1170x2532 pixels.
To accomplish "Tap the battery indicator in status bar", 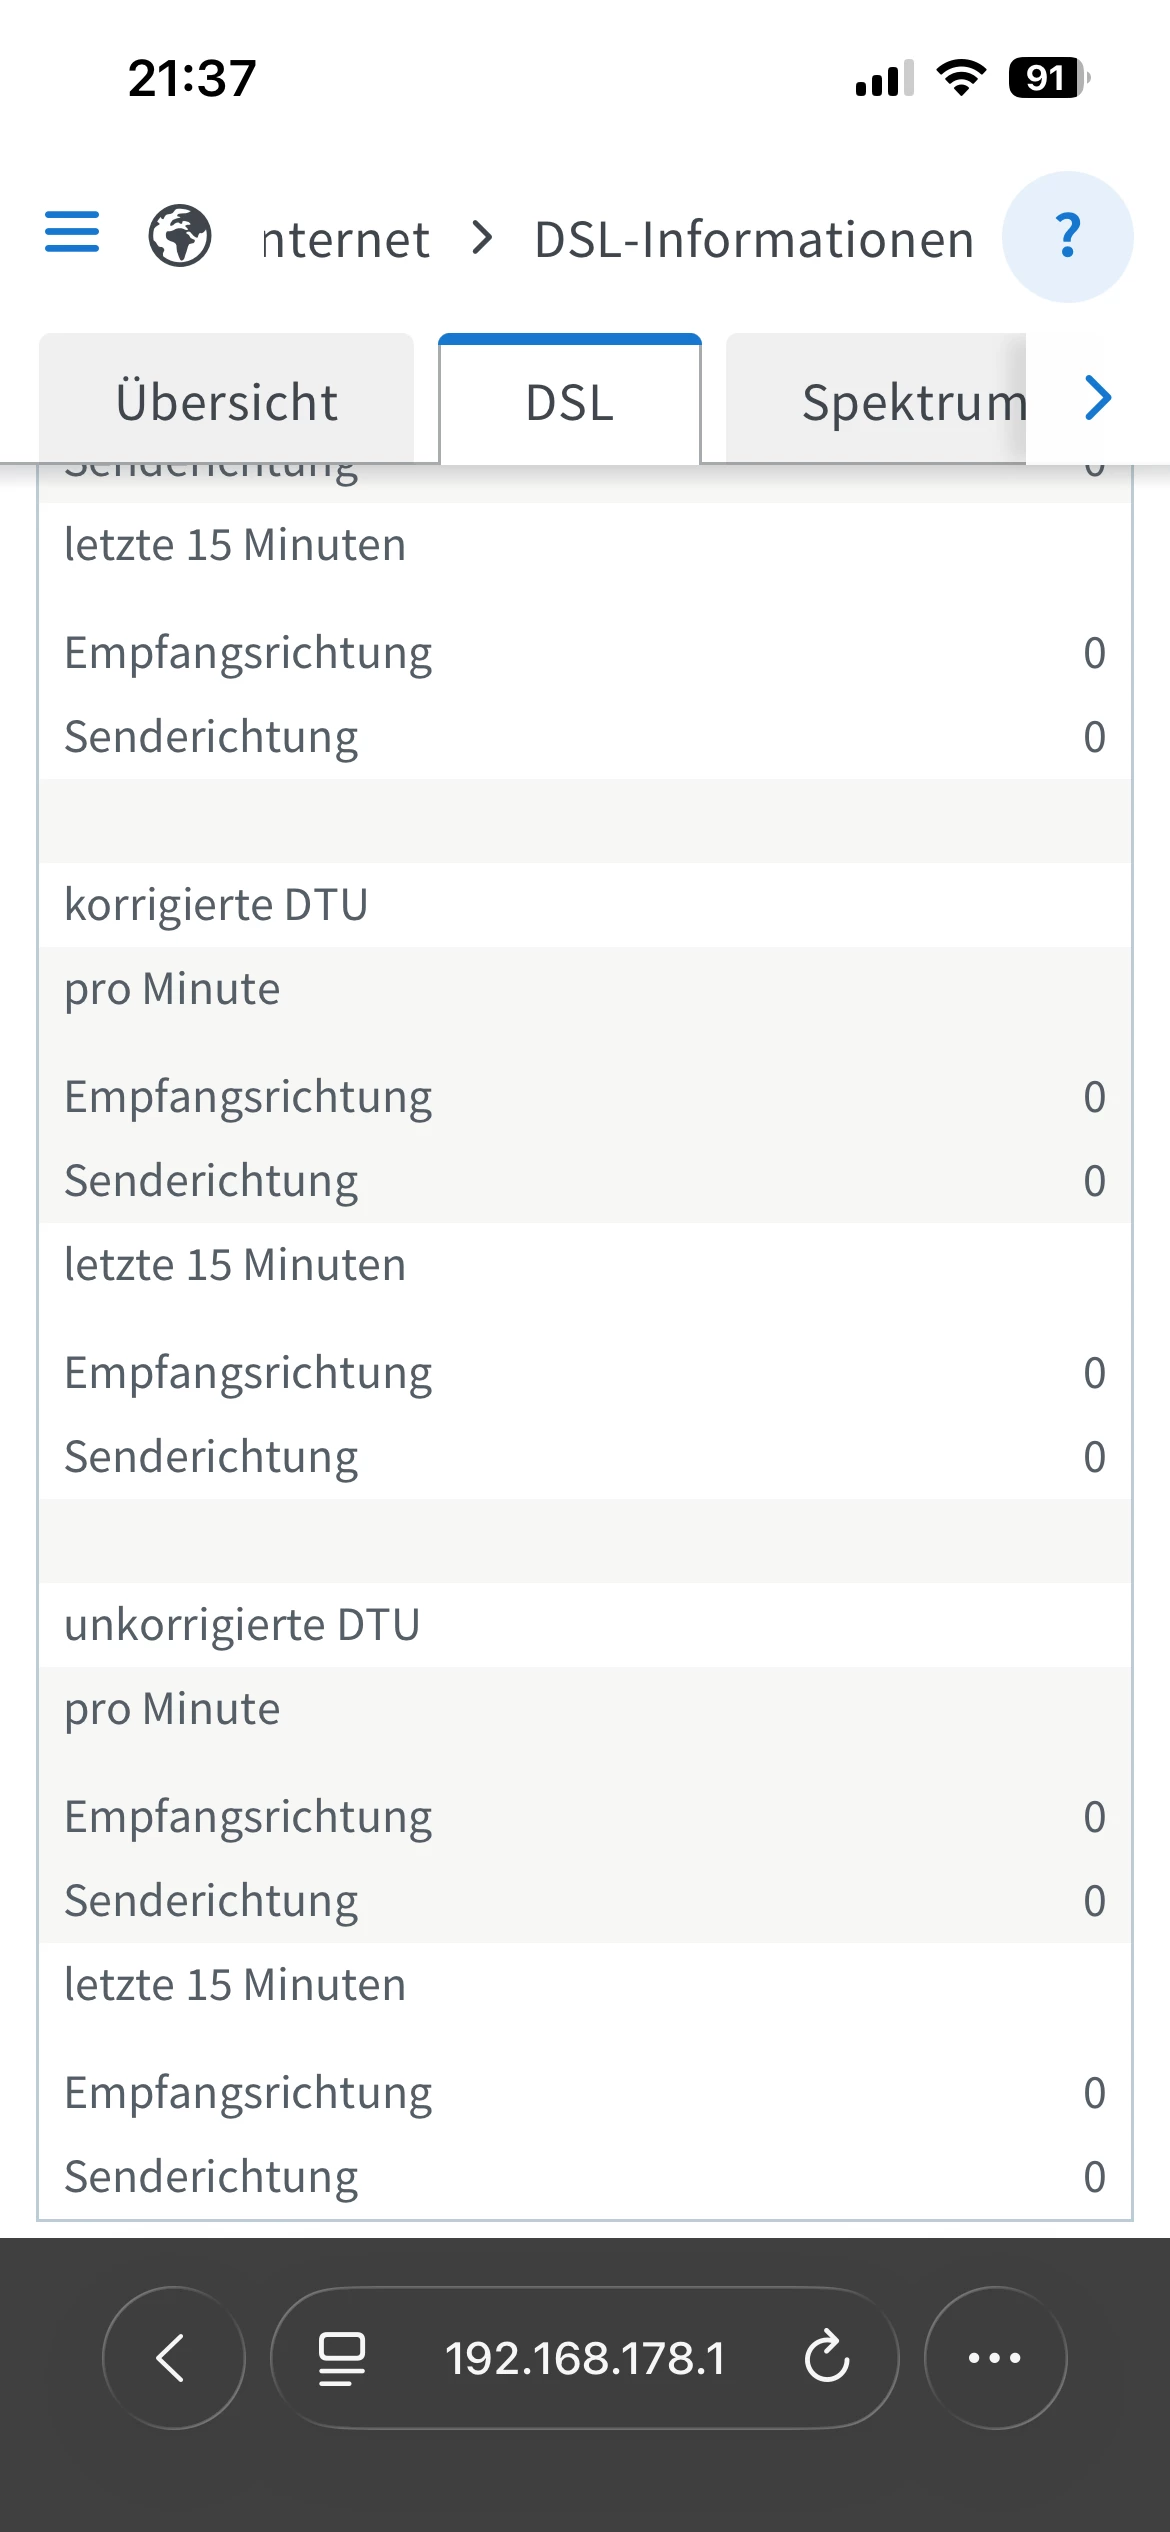I will [x=1048, y=78].
